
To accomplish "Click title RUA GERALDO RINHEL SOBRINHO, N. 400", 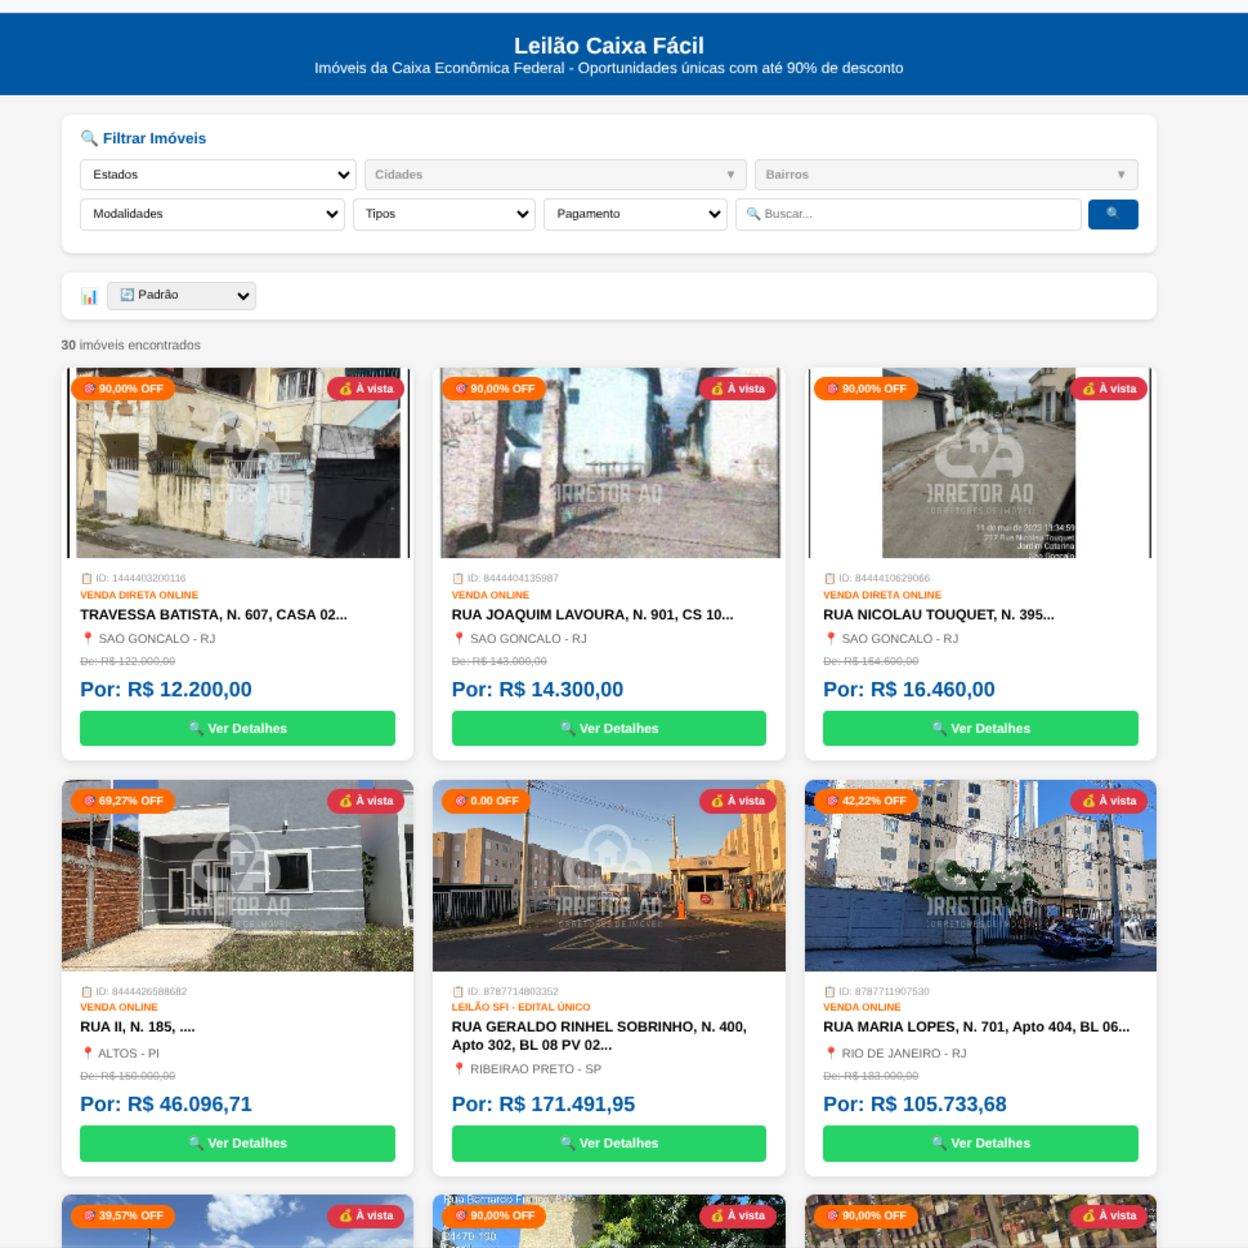I will [599, 1036].
